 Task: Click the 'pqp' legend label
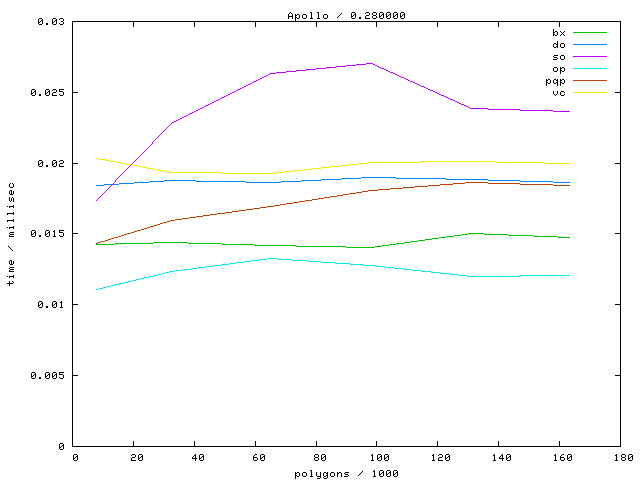556,81
